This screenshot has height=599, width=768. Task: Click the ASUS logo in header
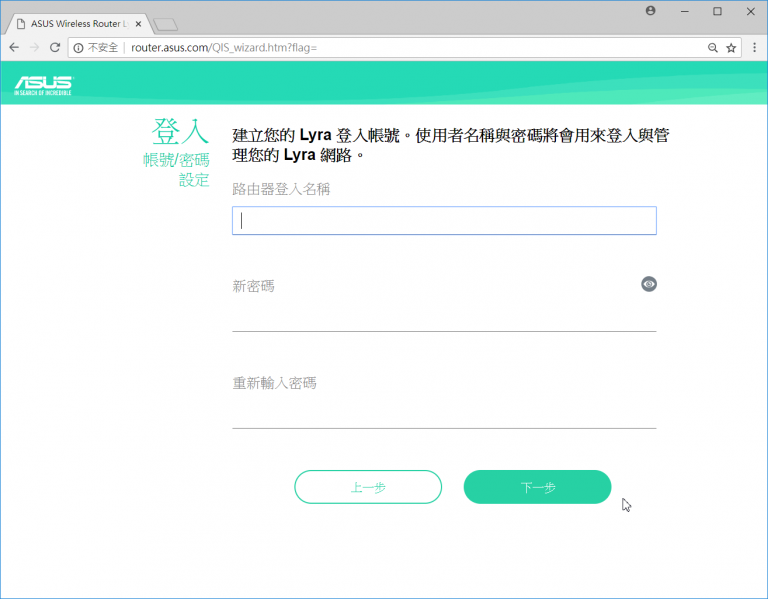[x=43, y=85]
